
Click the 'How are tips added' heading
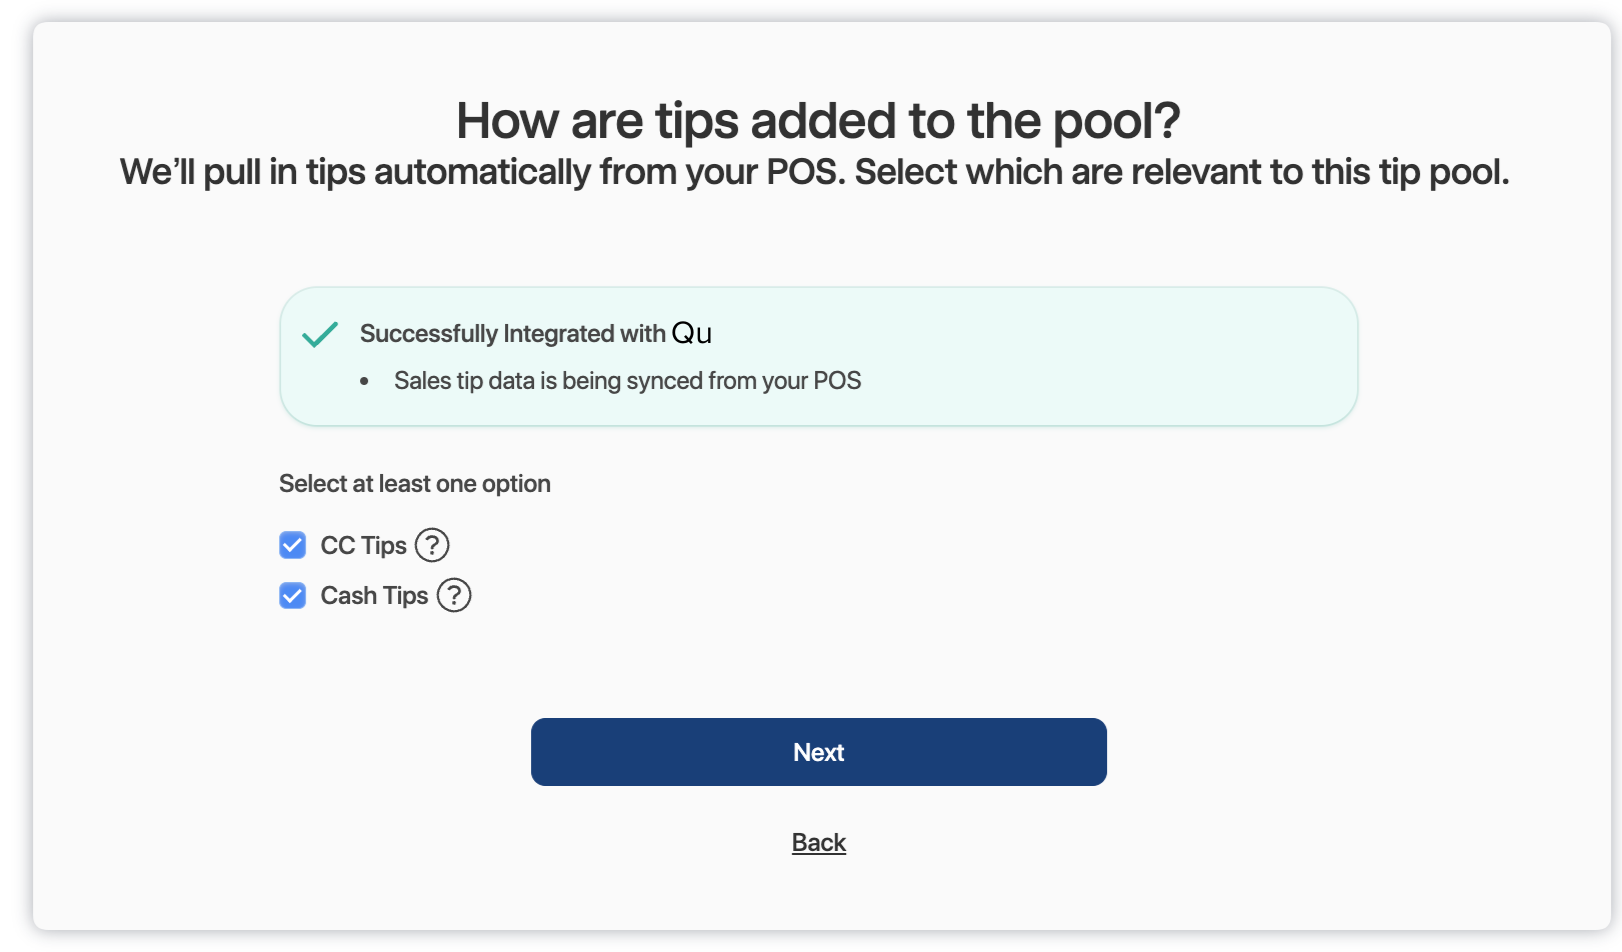click(817, 121)
